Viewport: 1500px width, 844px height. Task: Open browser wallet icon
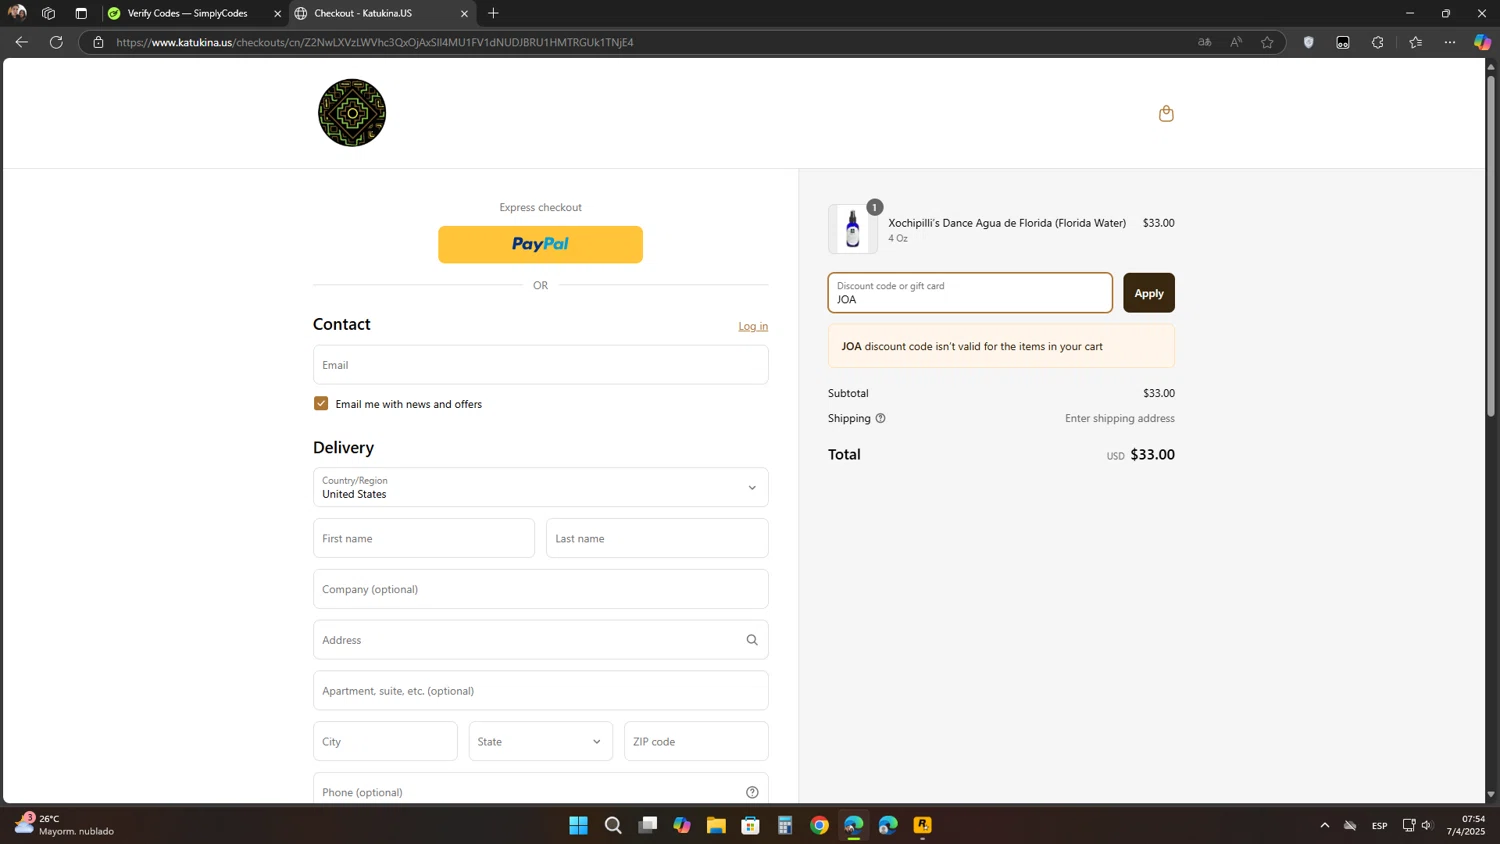pyautogui.click(x=1343, y=42)
